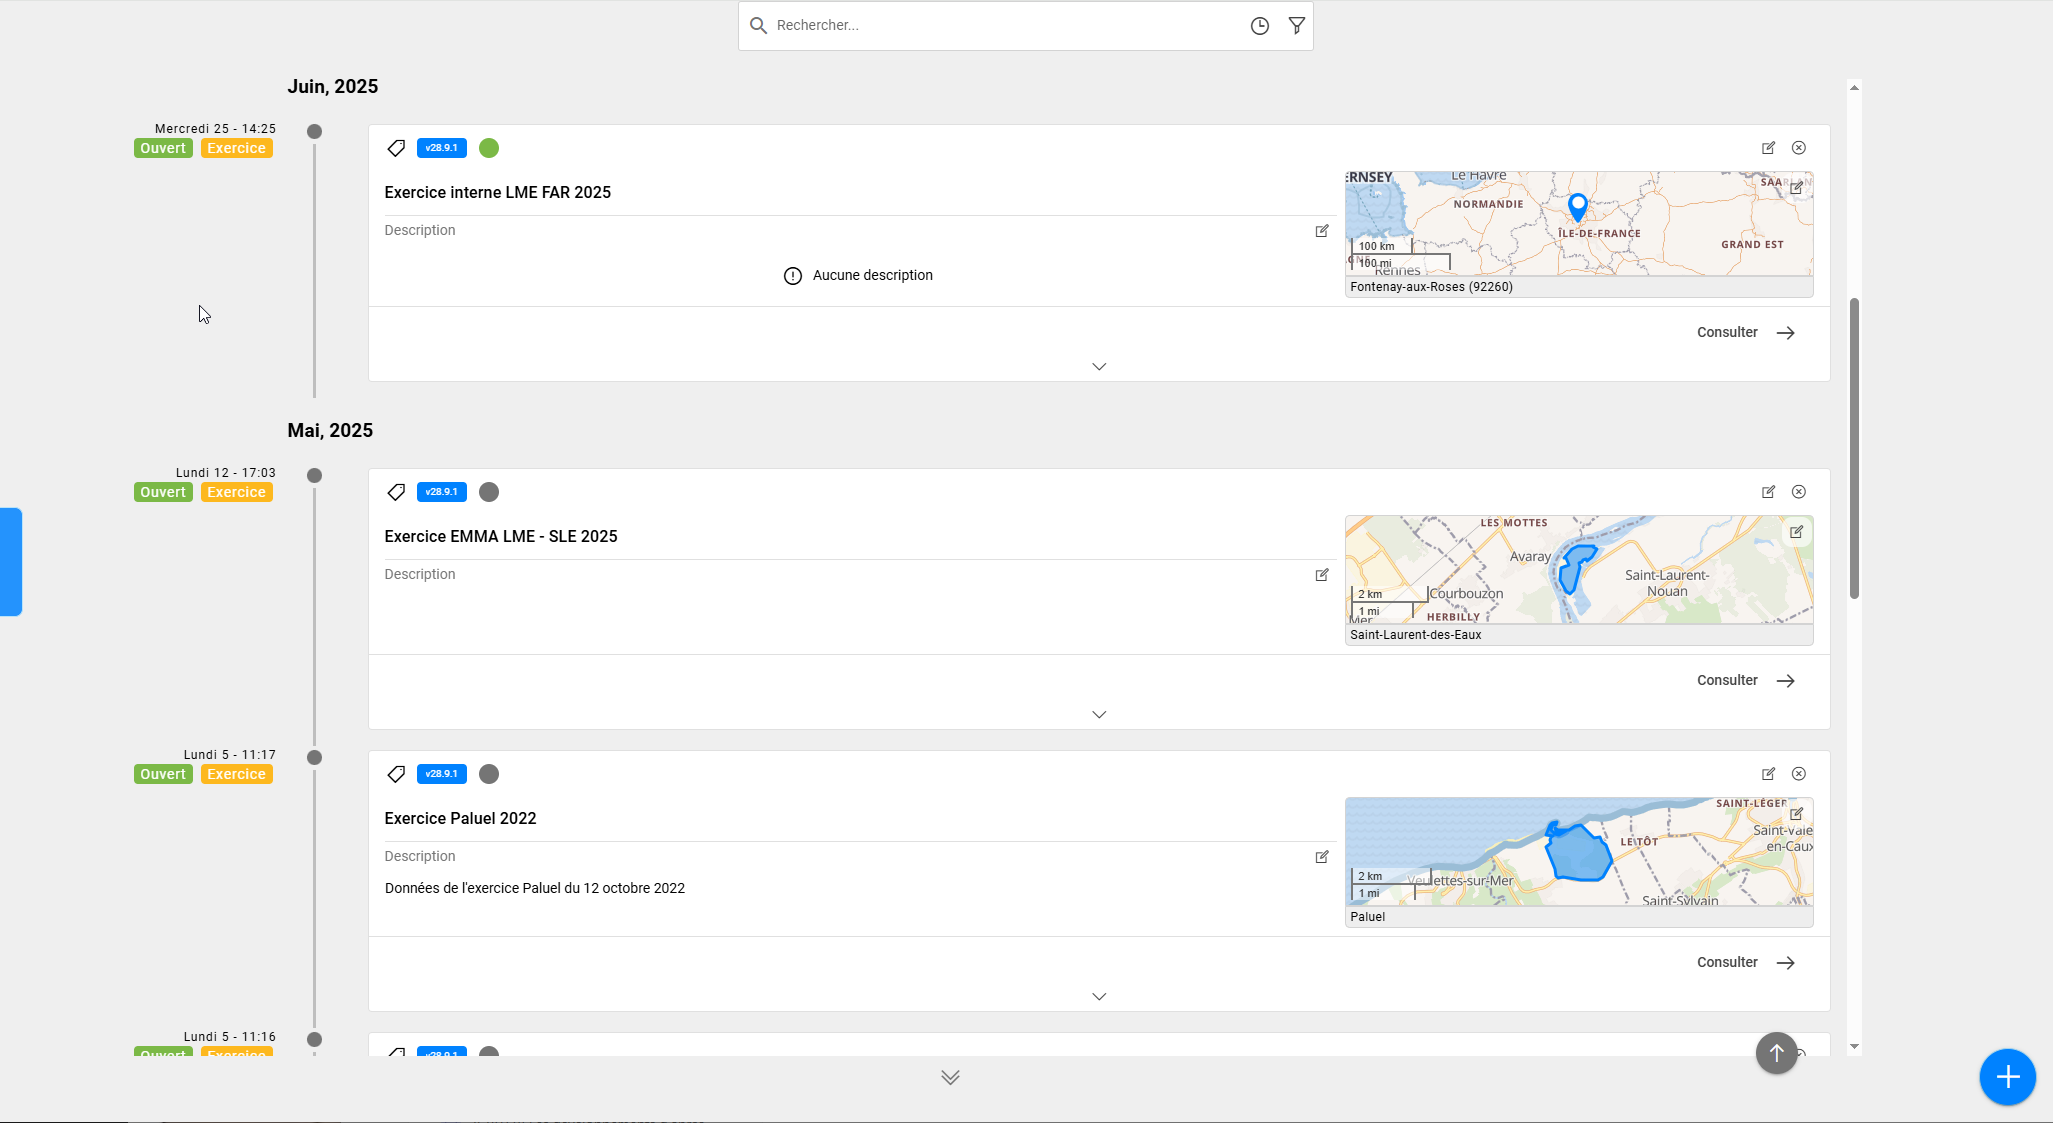Image resolution: width=2053 pixels, height=1123 pixels.
Task: Edit Exercice interne LME FAR 2025 card
Action: tap(1768, 148)
